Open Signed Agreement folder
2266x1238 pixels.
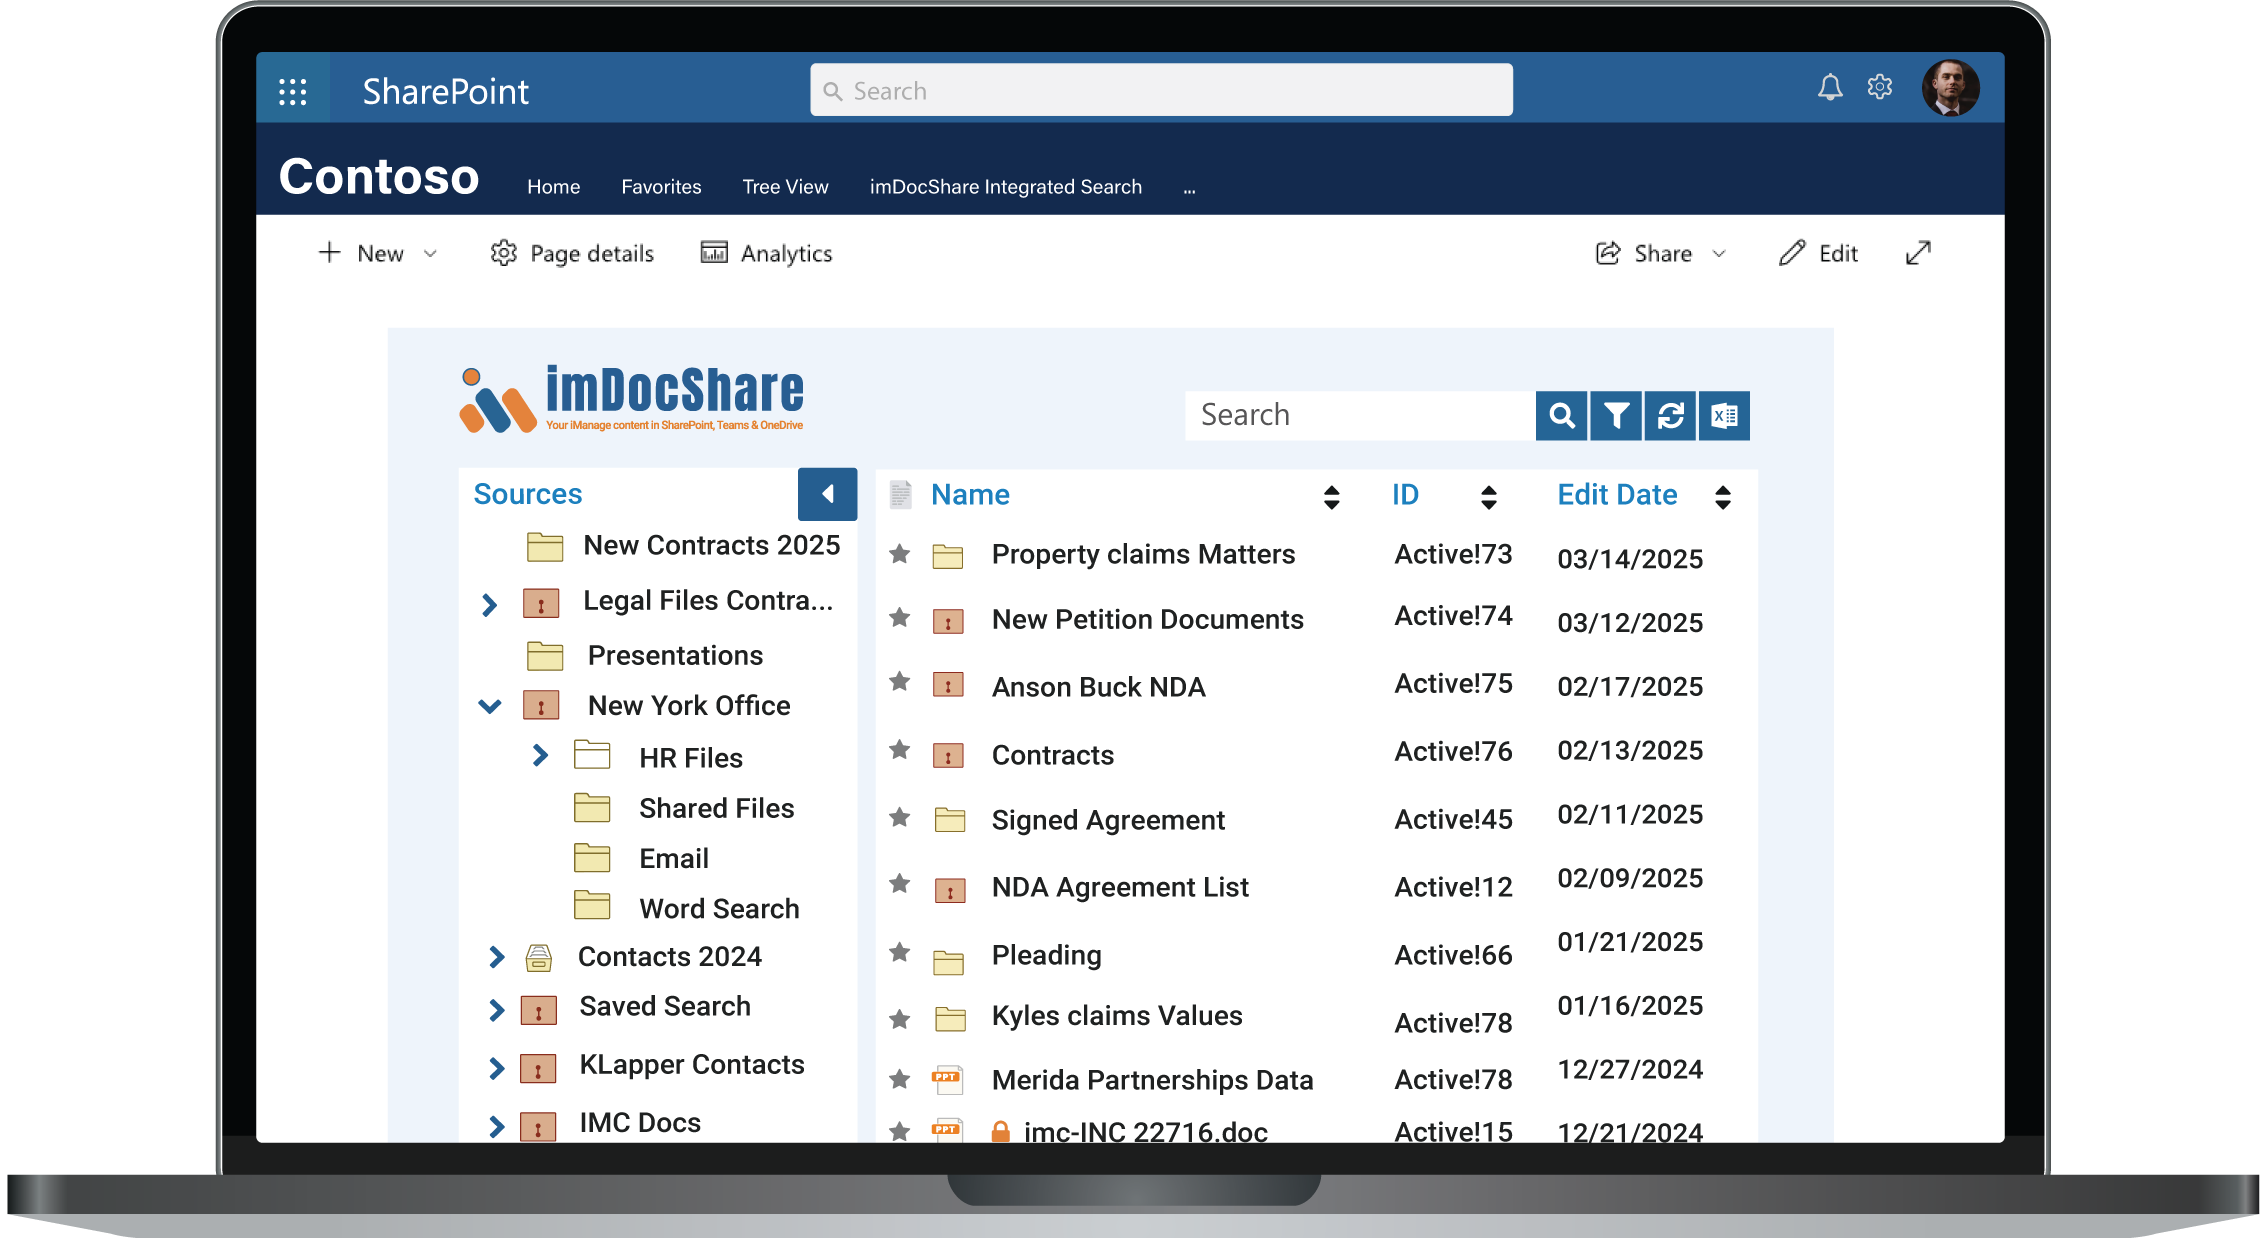tap(1108, 821)
